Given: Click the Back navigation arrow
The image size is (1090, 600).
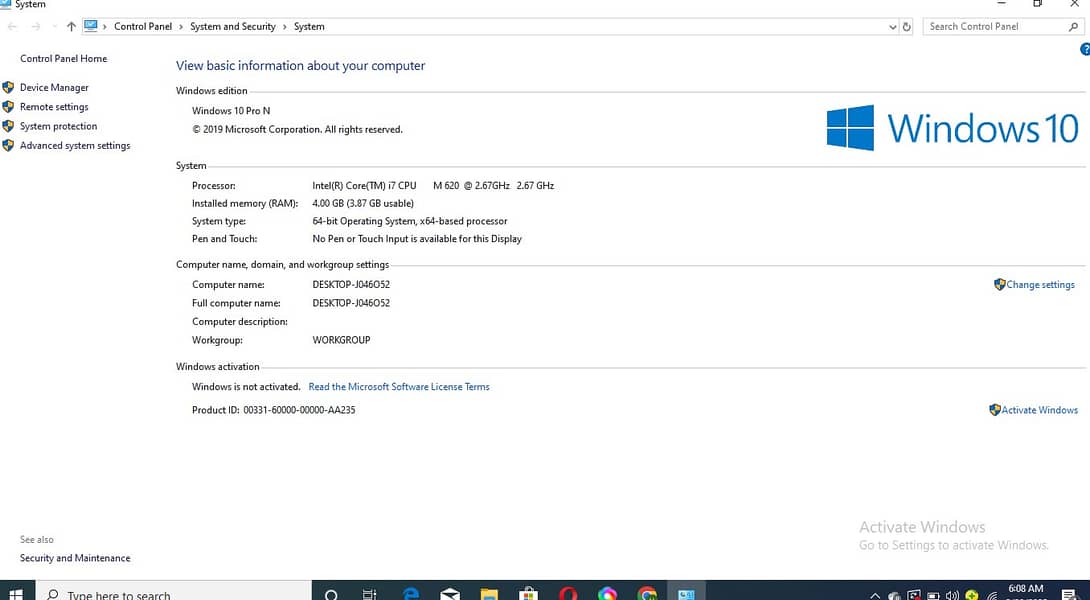Looking at the screenshot, I should pyautogui.click(x=12, y=26).
